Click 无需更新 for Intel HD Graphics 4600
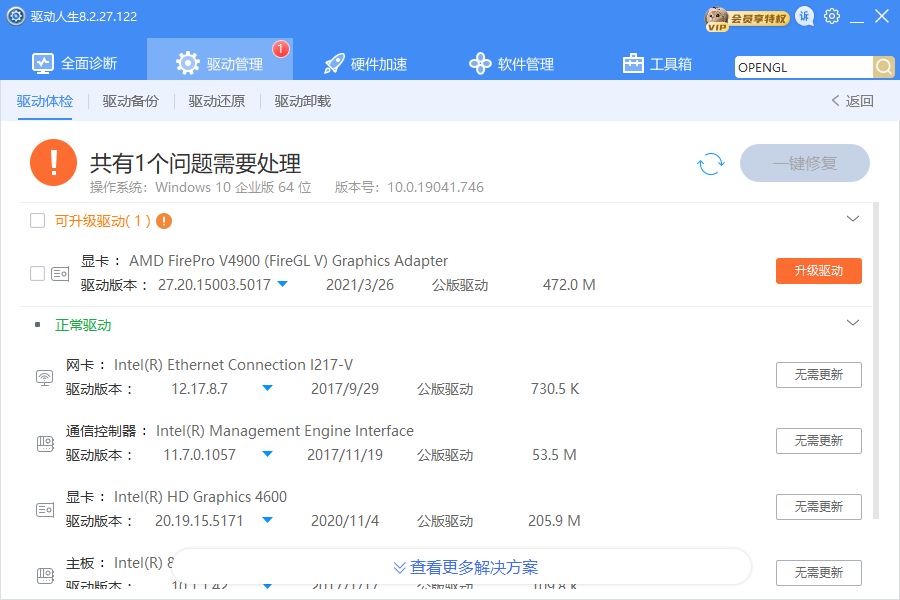The width and height of the screenshot is (900, 600). (x=818, y=507)
